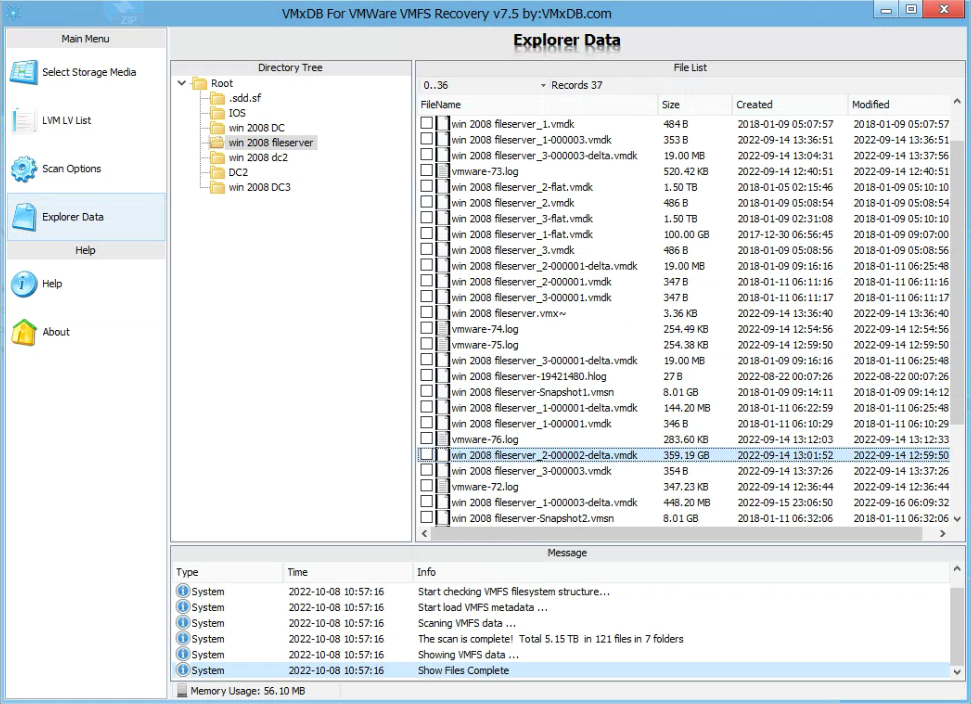Click the vmware-76.log file icon
Image resolution: width=971 pixels, height=704 pixels.
(442, 439)
